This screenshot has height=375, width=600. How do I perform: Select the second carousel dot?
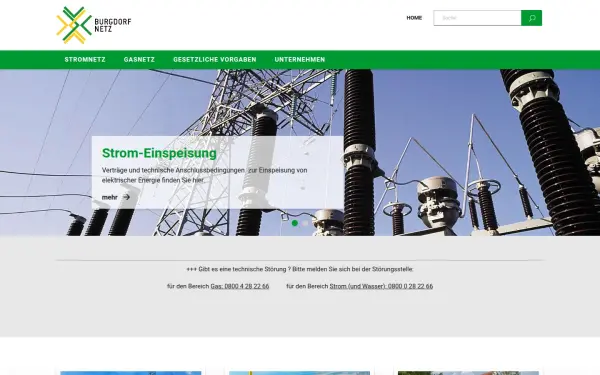[x=305, y=223]
